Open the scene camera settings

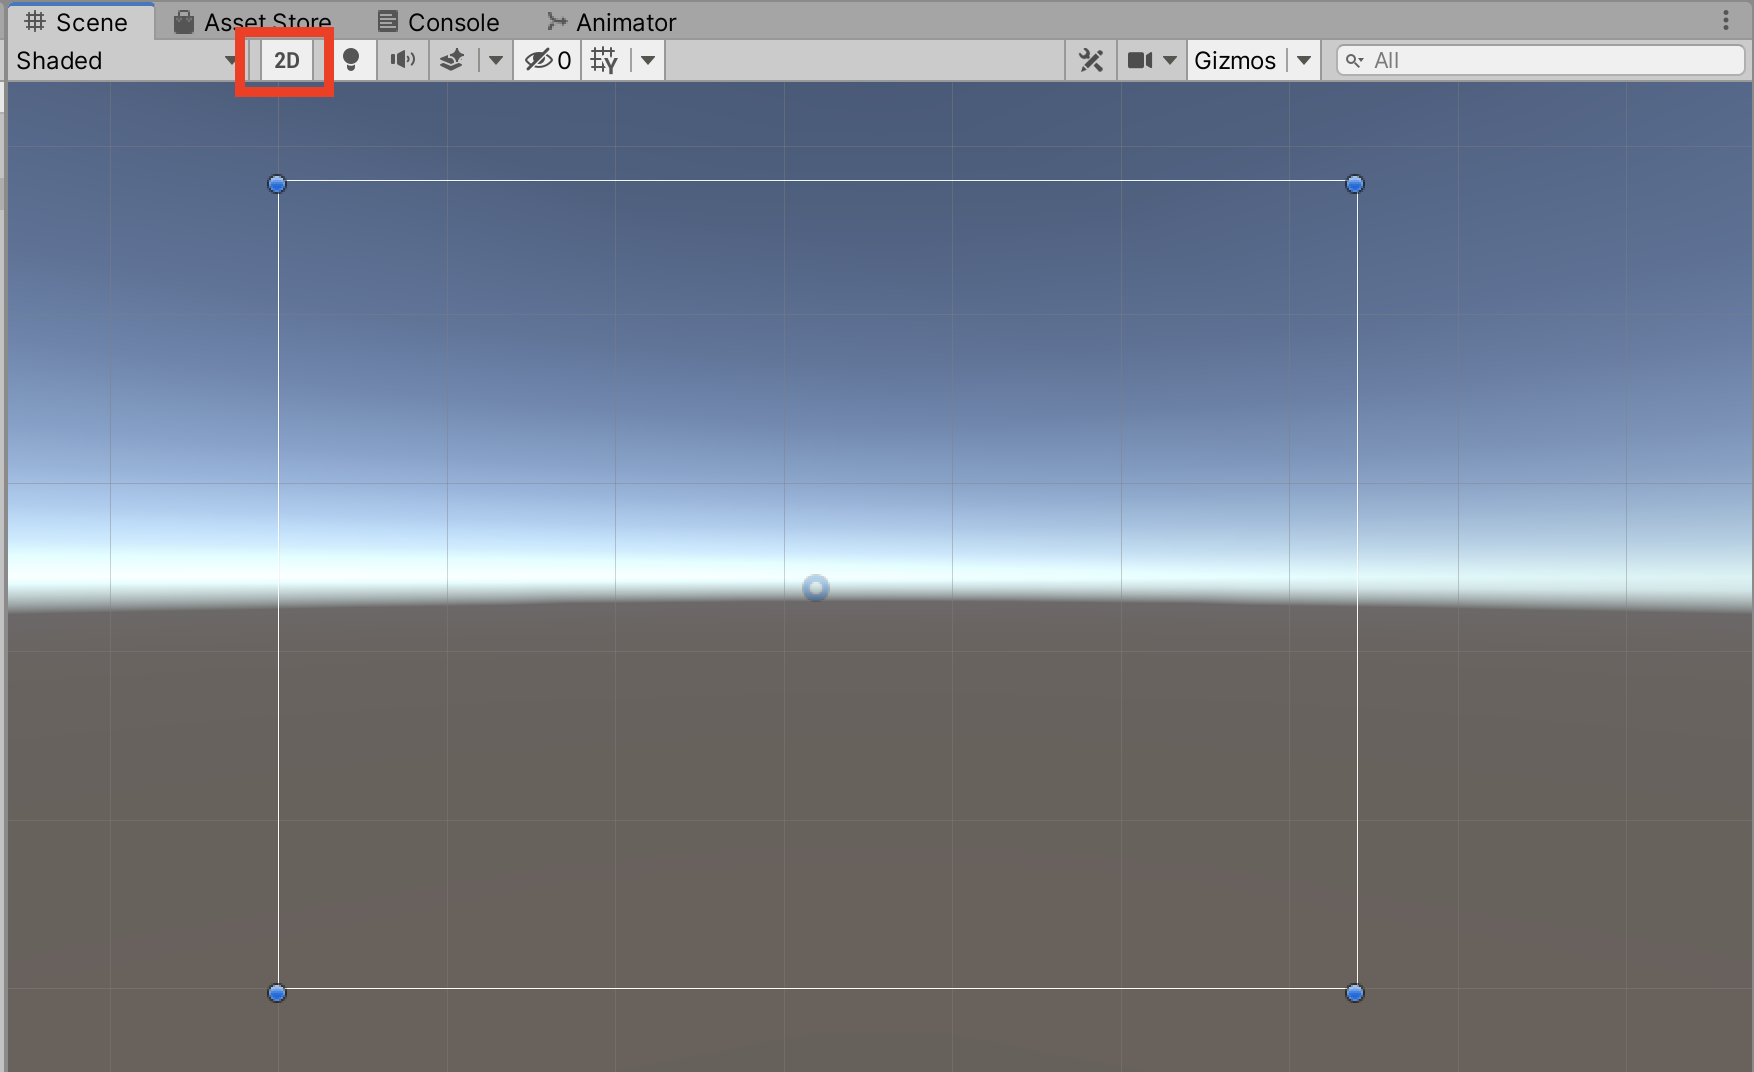tap(1150, 61)
